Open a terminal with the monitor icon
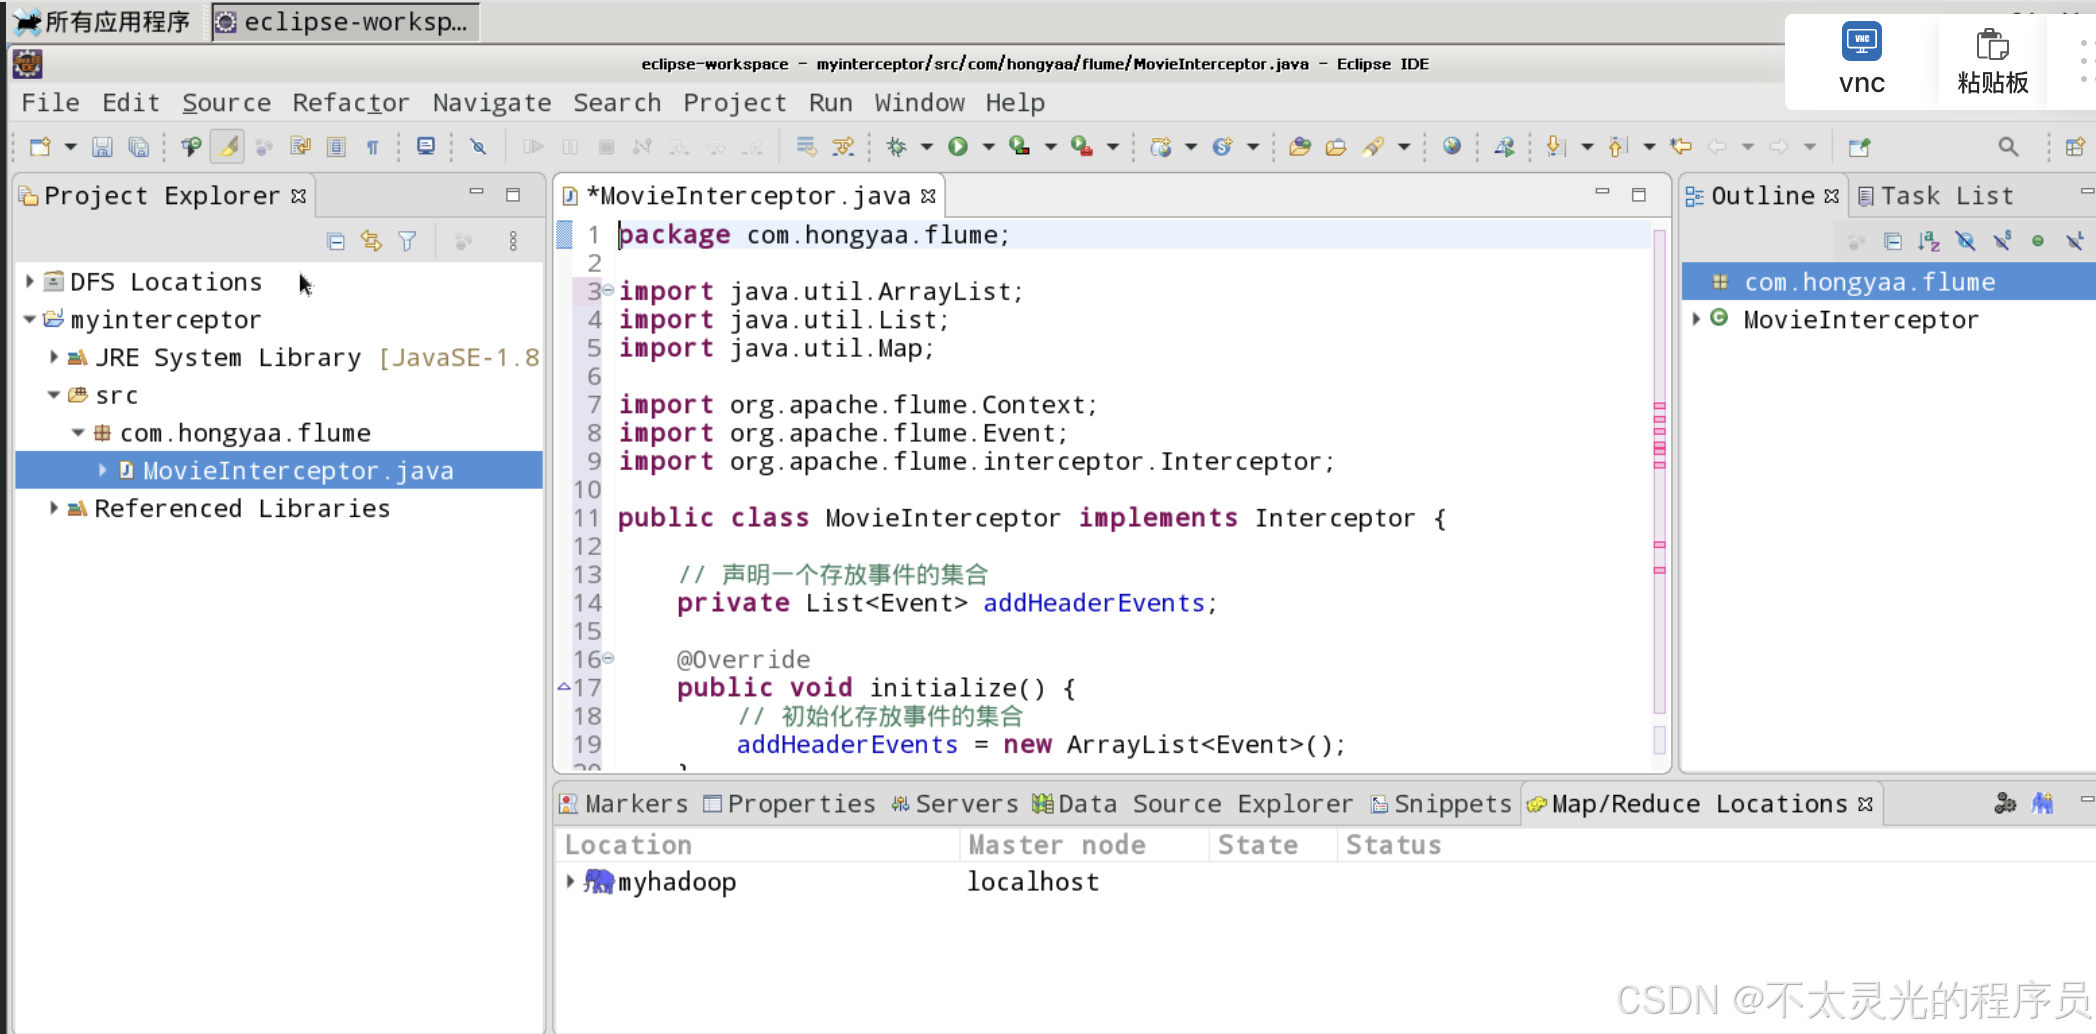This screenshot has width=2096, height=1034. click(x=426, y=146)
